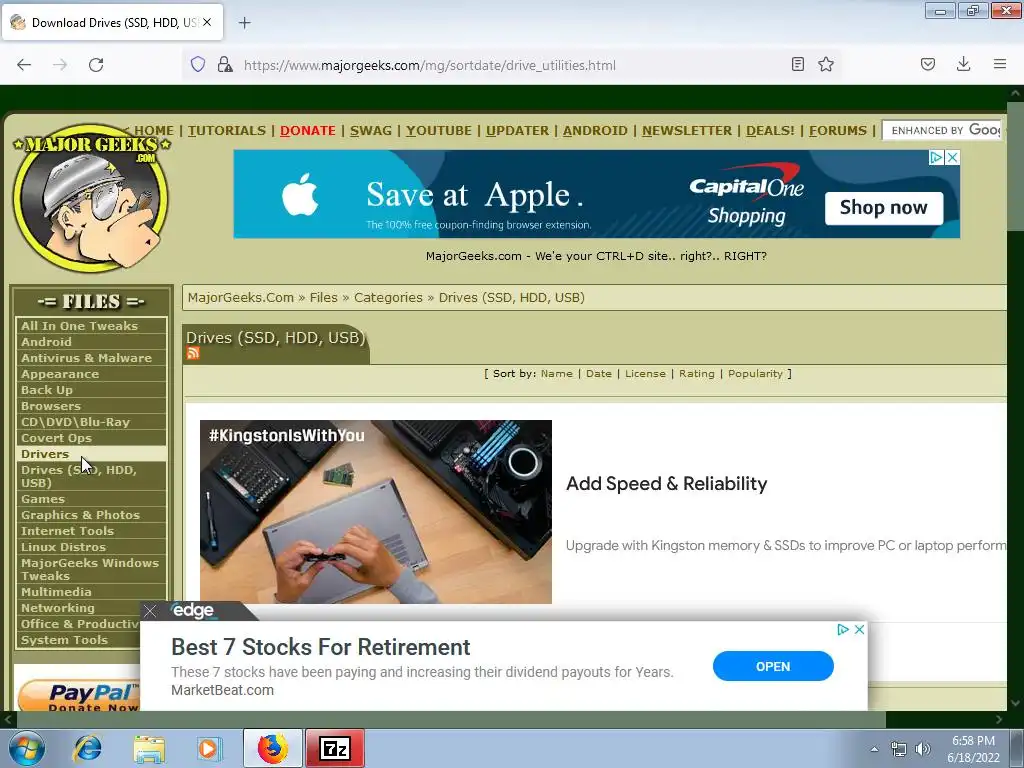Open the ANDROID menu link
This screenshot has height=768, width=1024.
click(595, 131)
